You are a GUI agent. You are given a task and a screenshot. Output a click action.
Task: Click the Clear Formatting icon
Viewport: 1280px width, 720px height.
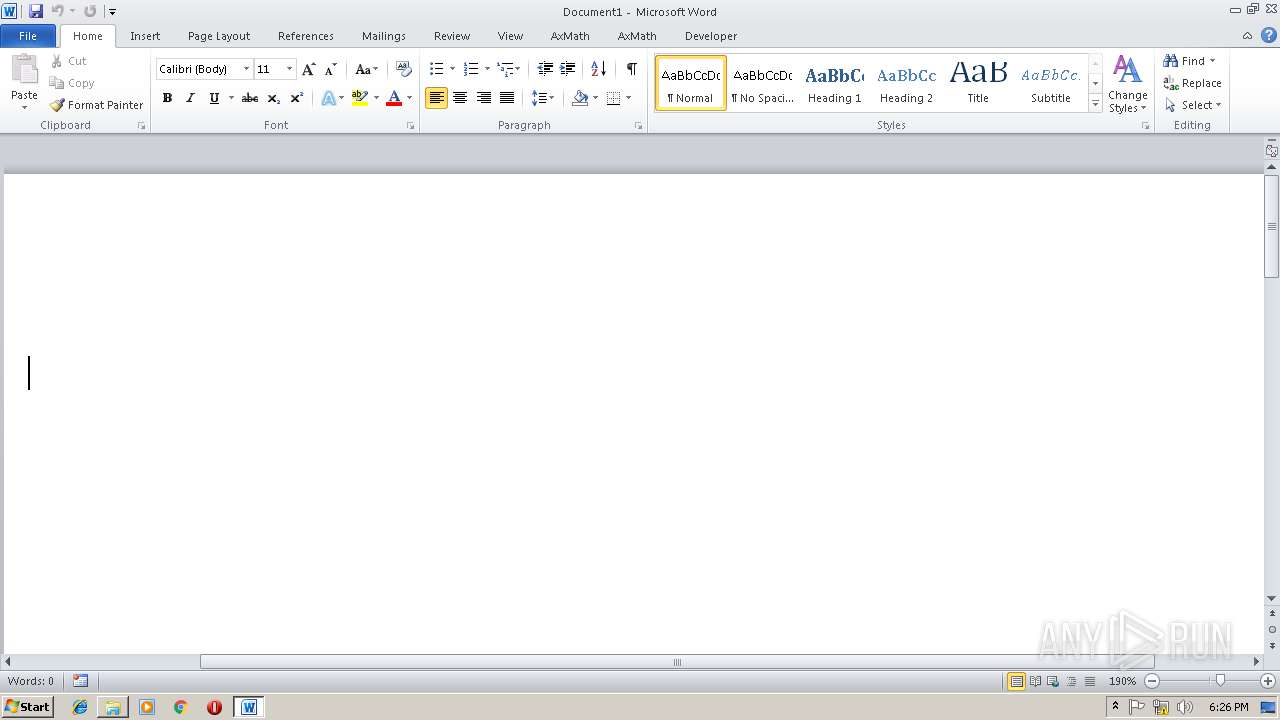pyautogui.click(x=404, y=69)
